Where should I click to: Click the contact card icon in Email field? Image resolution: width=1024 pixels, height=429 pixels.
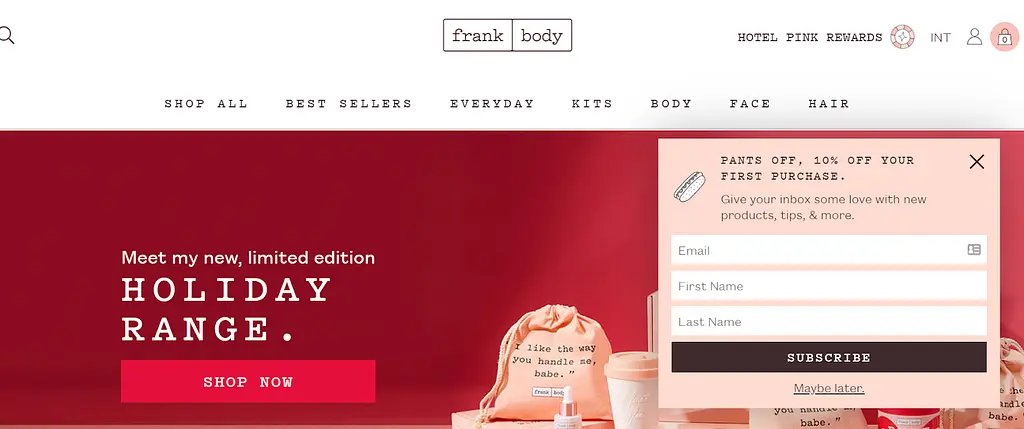click(974, 249)
